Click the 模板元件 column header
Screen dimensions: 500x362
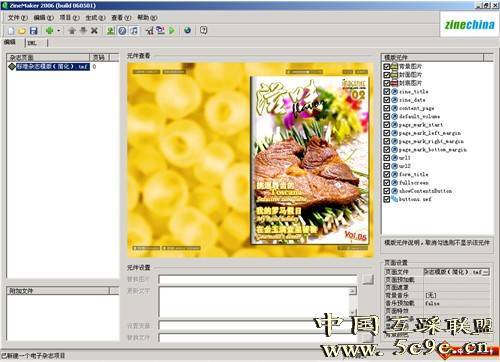pyautogui.click(x=432, y=57)
